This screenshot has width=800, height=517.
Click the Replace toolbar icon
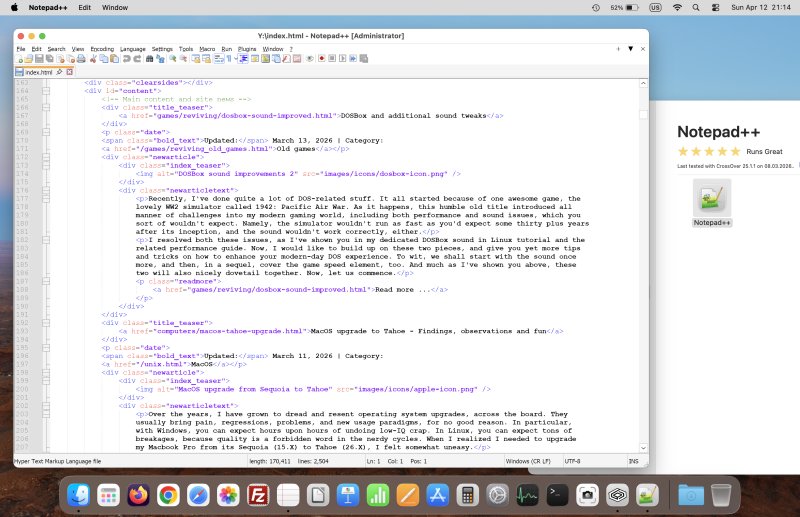pos(160,59)
